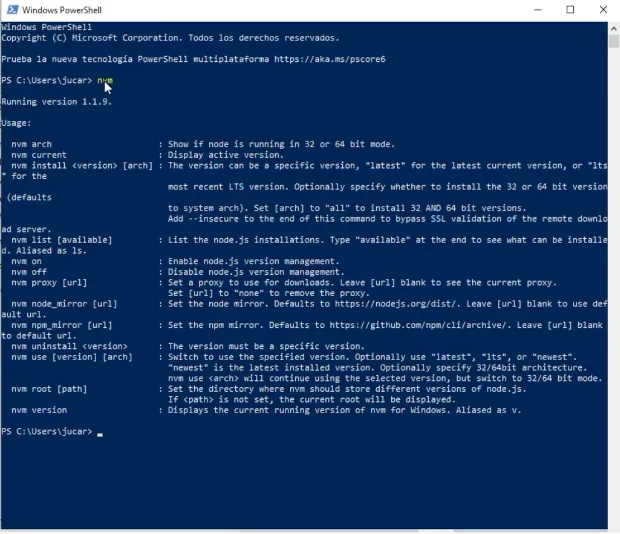Click the 'Windows PowerShell' title text
The width and height of the screenshot is (620, 534).
click(62, 10)
